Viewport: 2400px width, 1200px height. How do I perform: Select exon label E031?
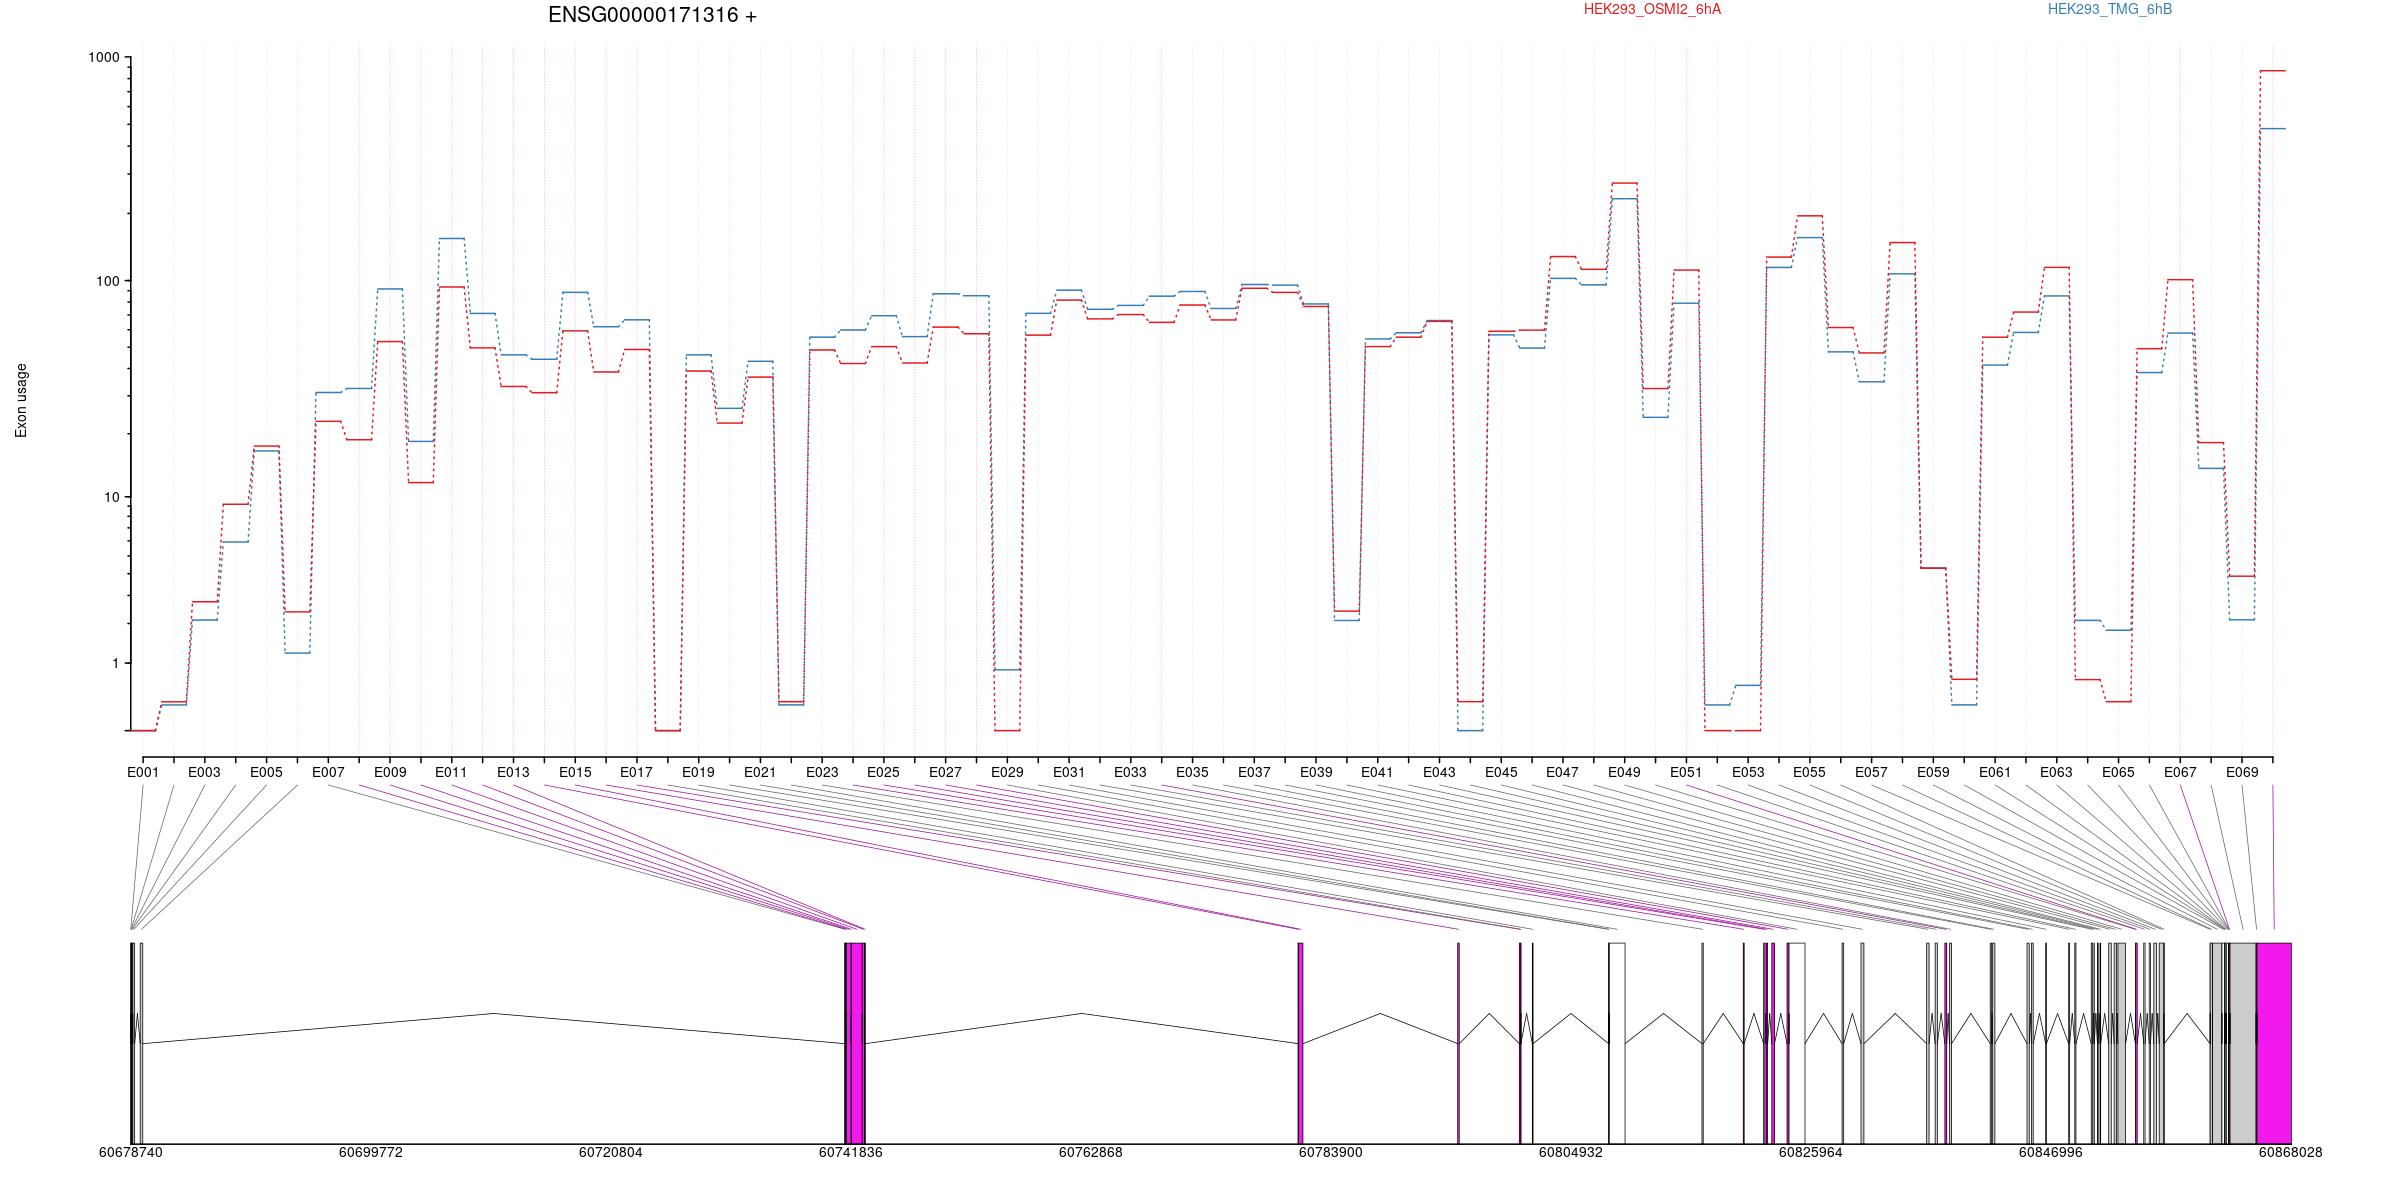(1069, 772)
